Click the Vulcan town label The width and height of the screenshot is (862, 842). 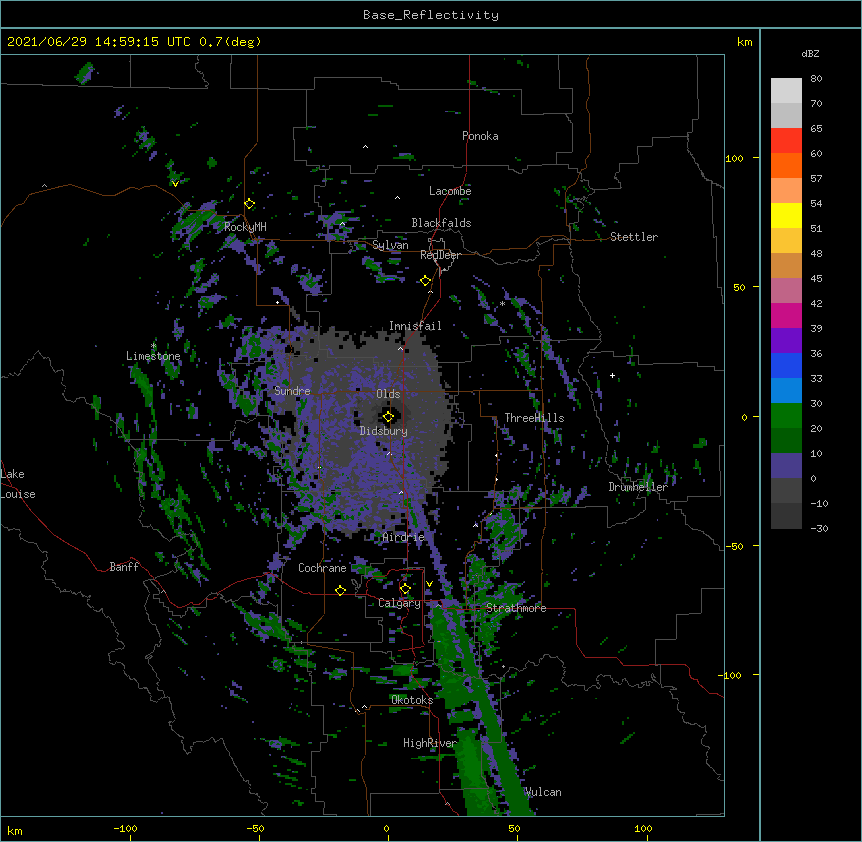pos(543,792)
